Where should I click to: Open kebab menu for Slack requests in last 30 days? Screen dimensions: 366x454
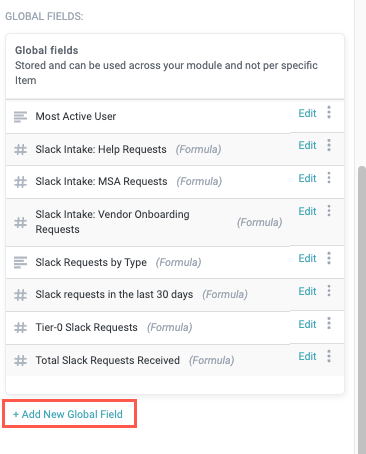[x=329, y=291]
